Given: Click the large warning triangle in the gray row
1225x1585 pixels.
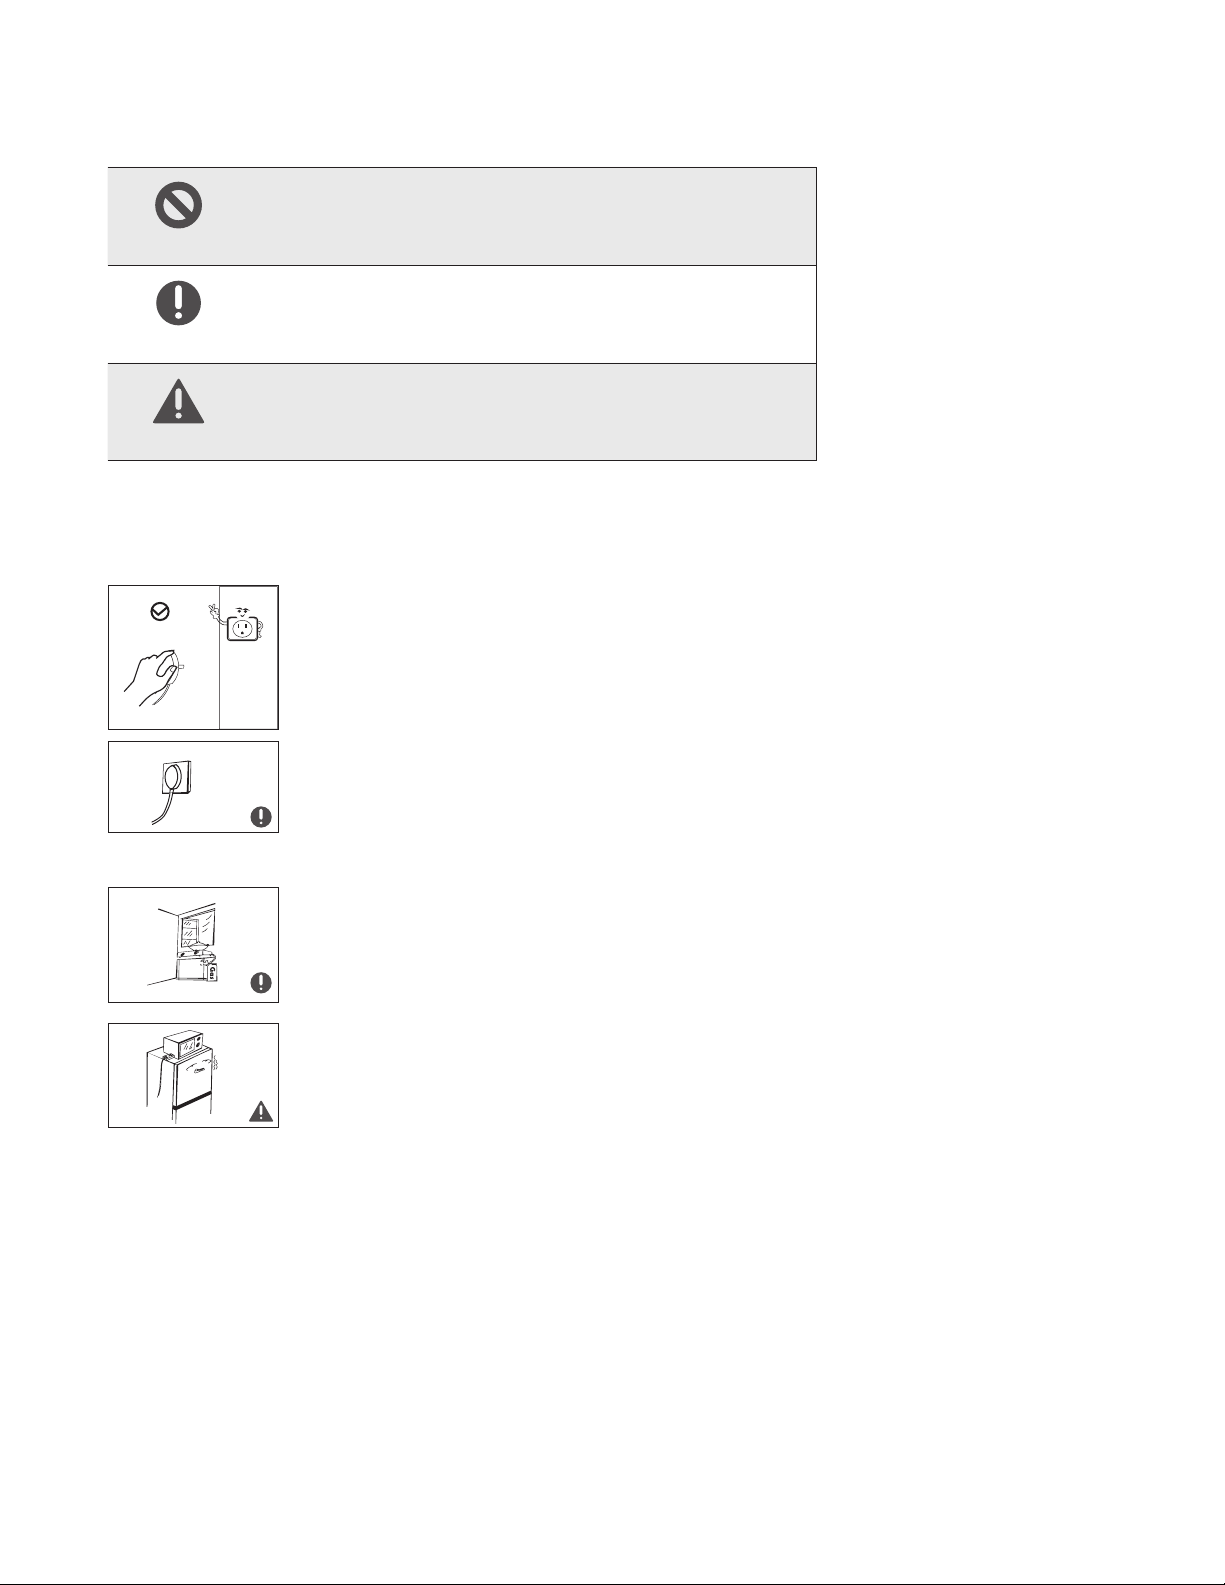Looking at the screenshot, I should tap(178, 401).
